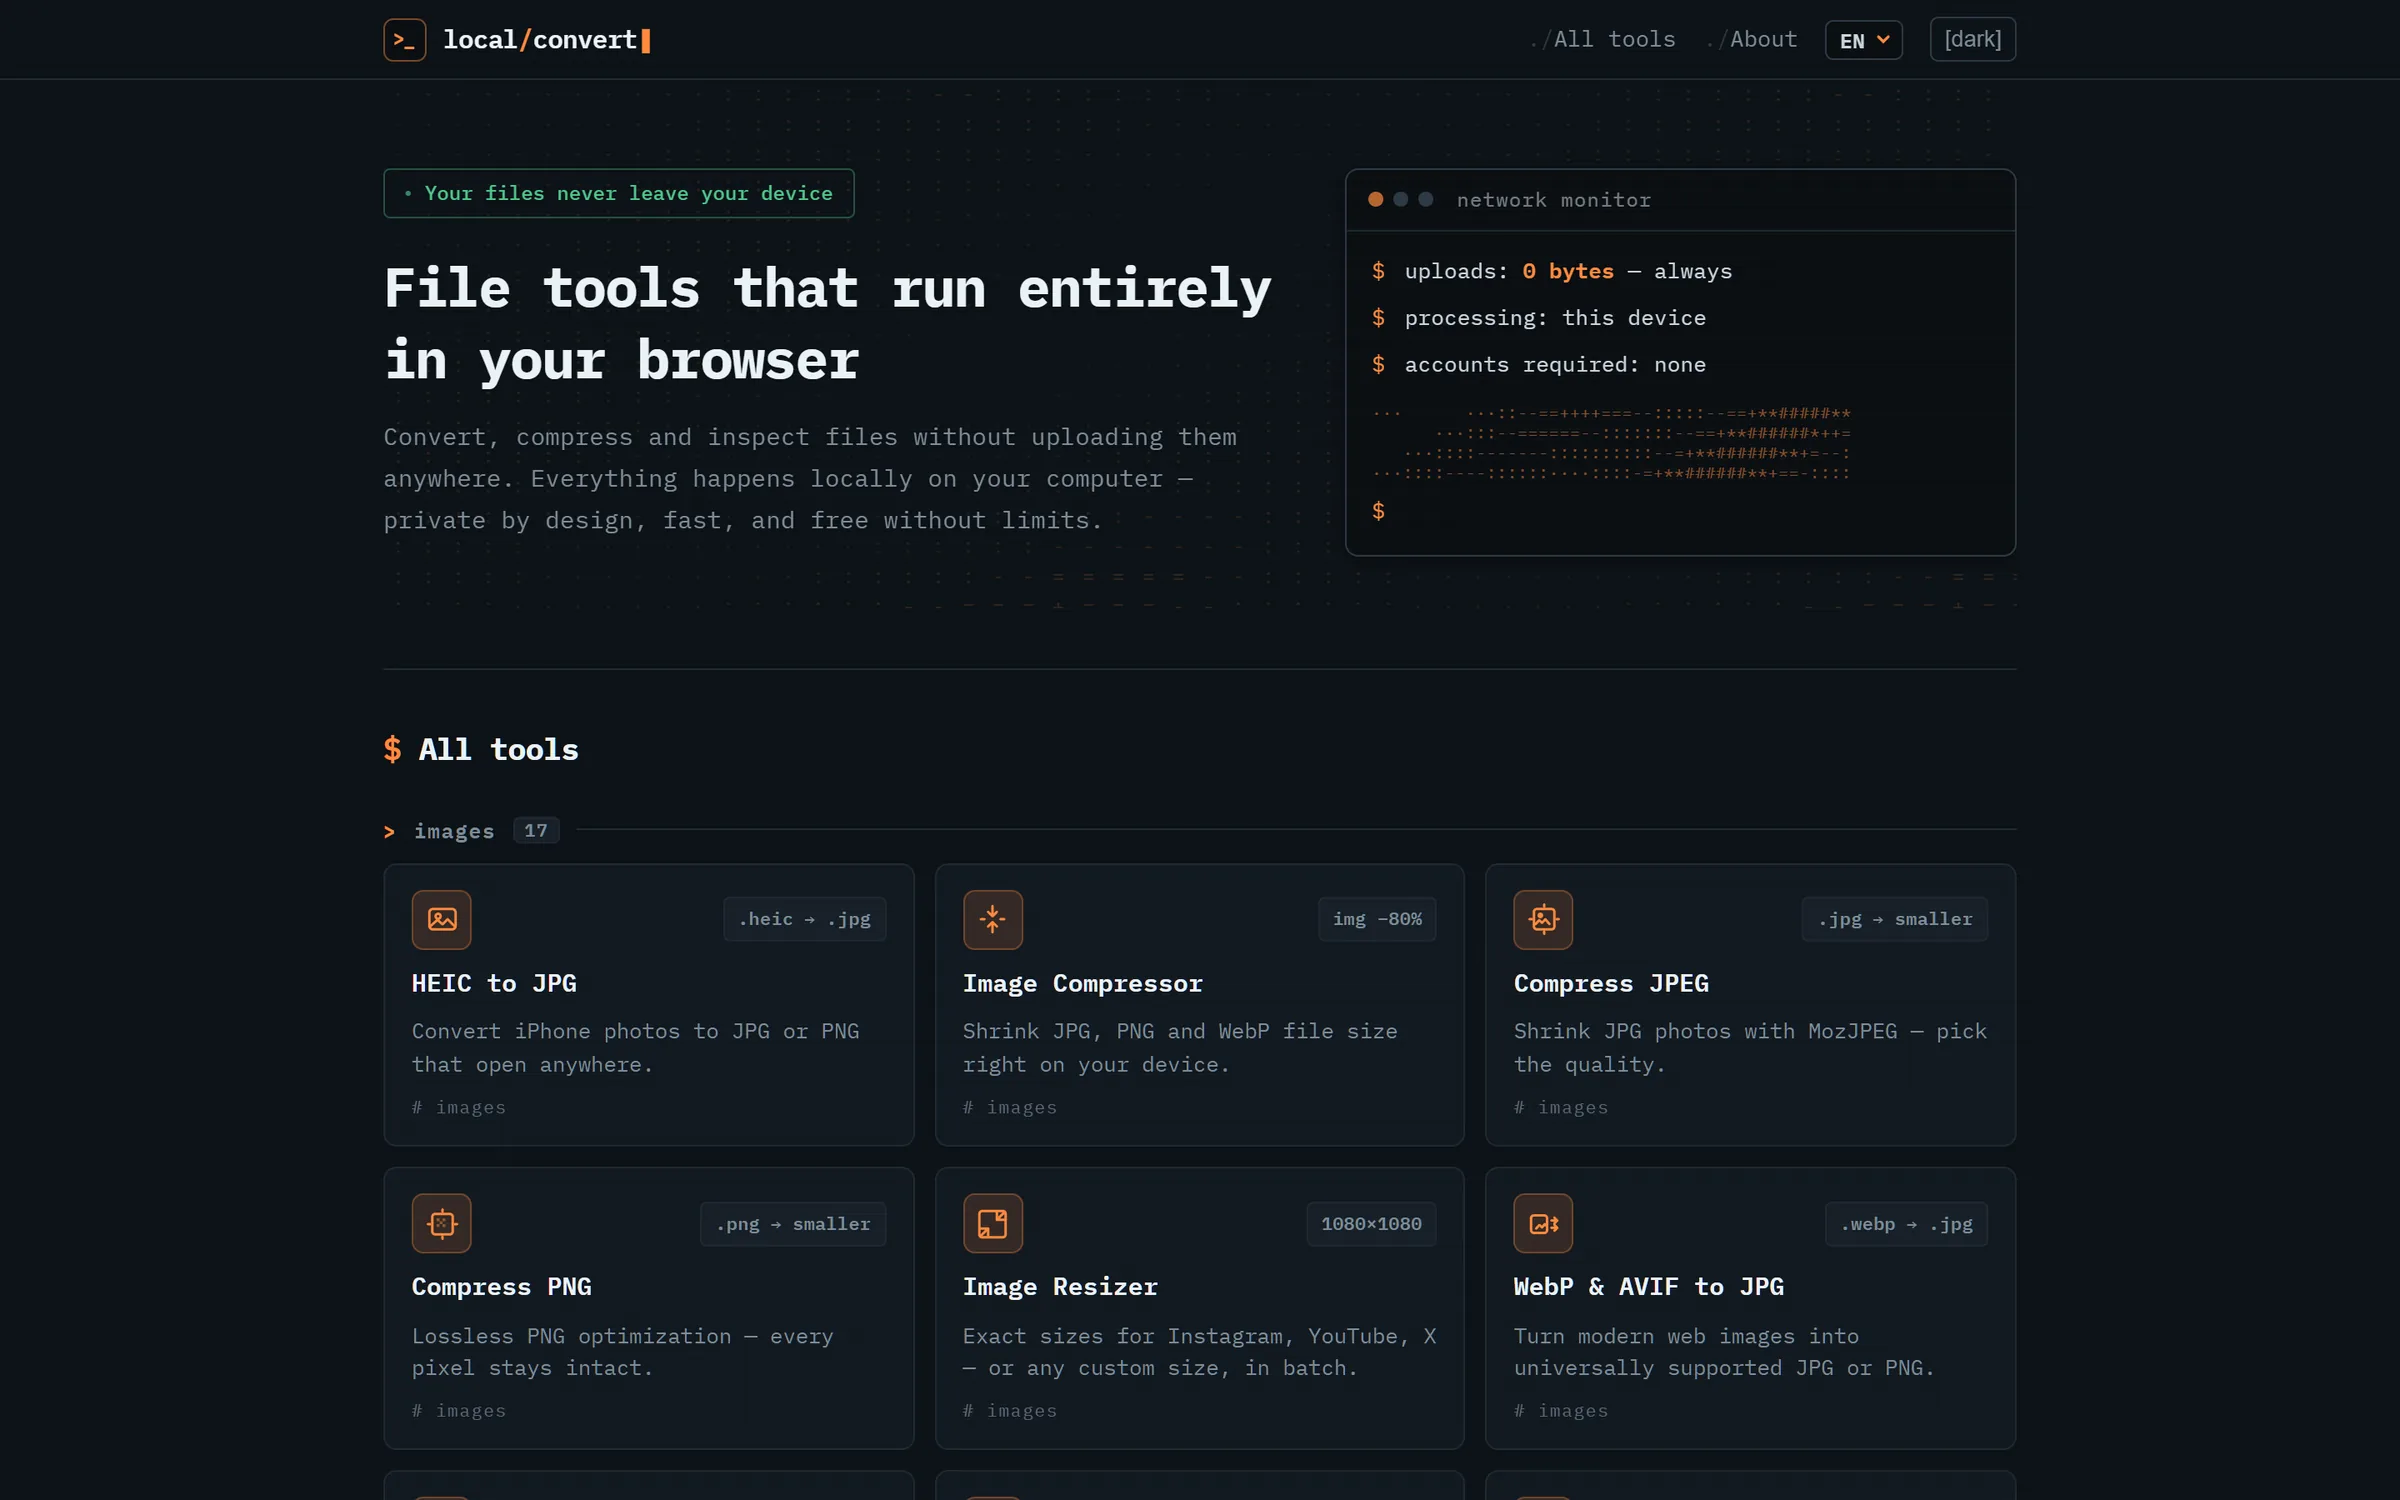Click the img −80% badge
Viewport: 2400px width, 1500px height.
pyautogui.click(x=1377, y=919)
